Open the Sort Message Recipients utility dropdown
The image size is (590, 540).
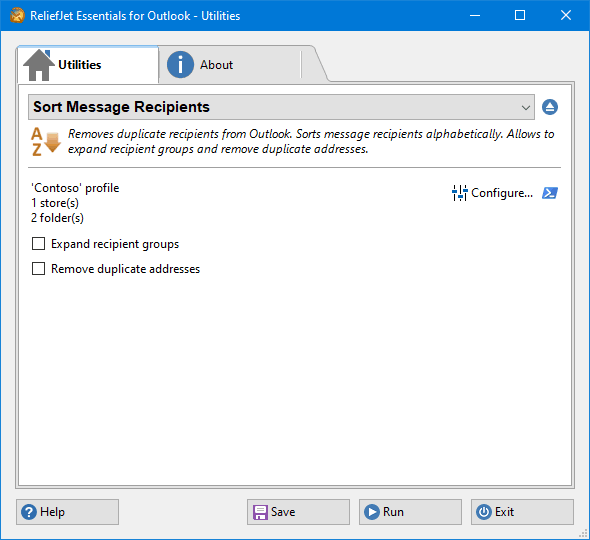281,107
